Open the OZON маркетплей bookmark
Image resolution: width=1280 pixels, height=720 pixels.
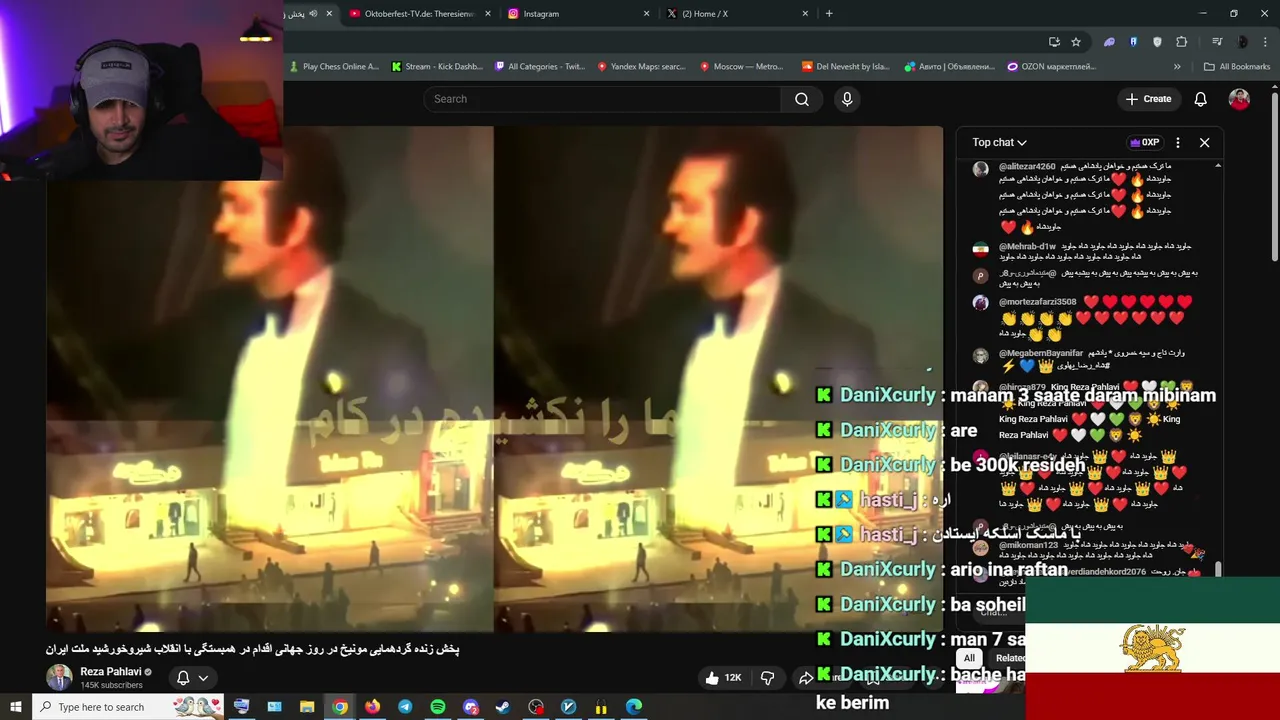(x=1051, y=67)
